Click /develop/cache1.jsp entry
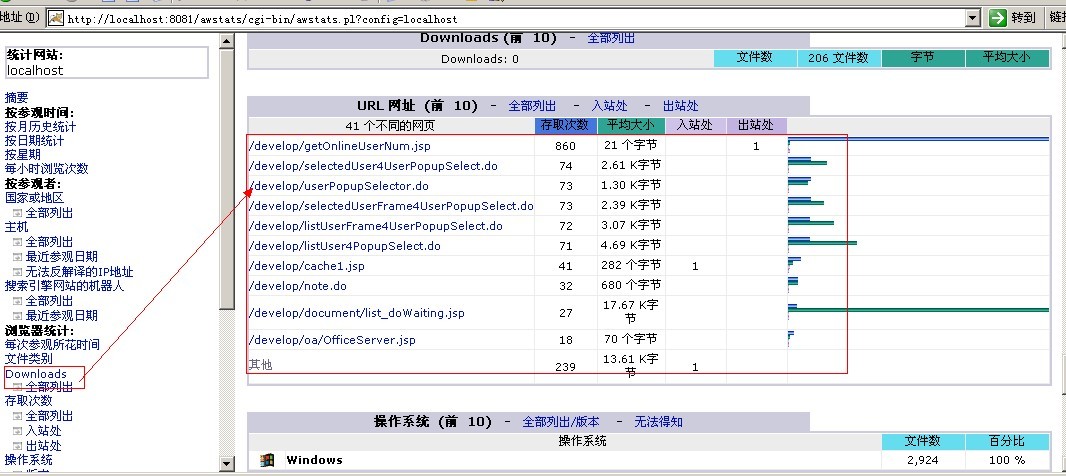Viewport: 1066px width, 476px height. [x=307, y=267]
